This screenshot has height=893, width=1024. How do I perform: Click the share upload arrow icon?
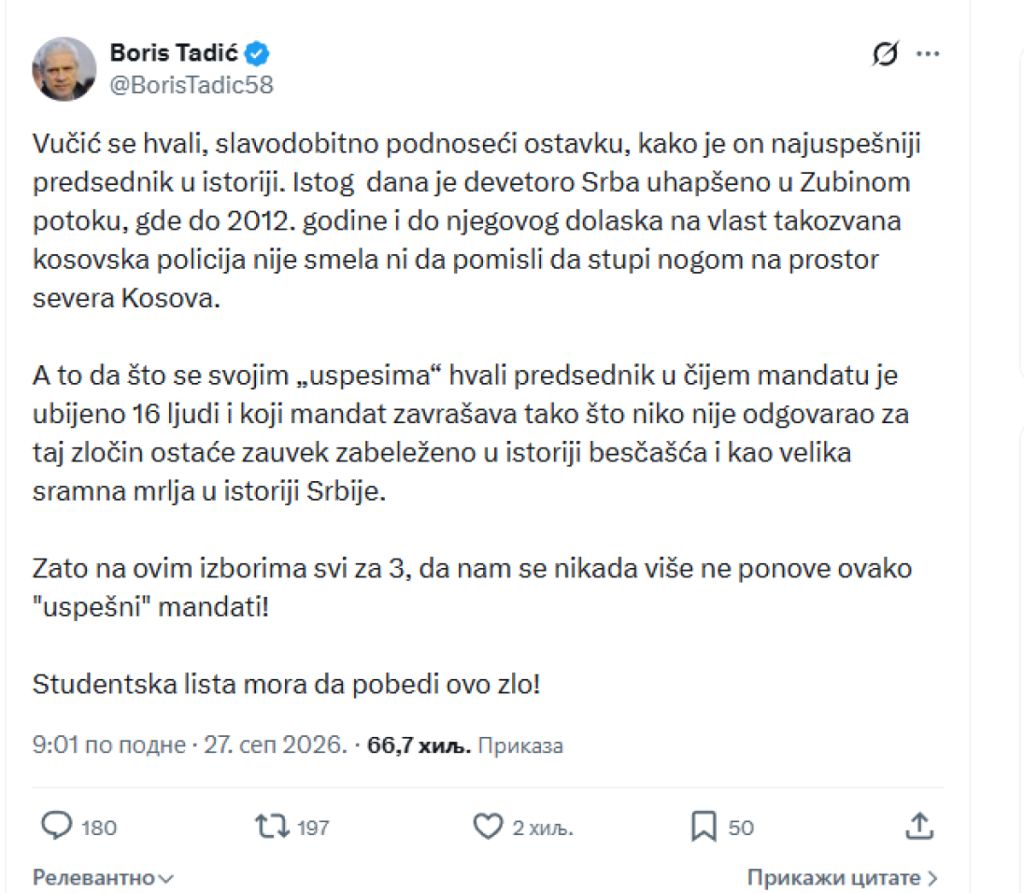pos(920,826)
